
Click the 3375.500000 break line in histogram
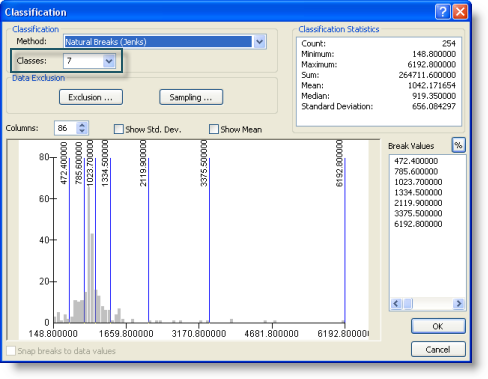click(x=209, y=240)
